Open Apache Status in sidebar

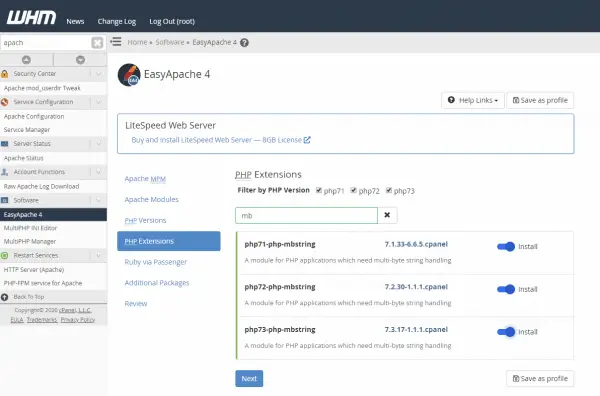pyautogui.click(x=23, y=158)
